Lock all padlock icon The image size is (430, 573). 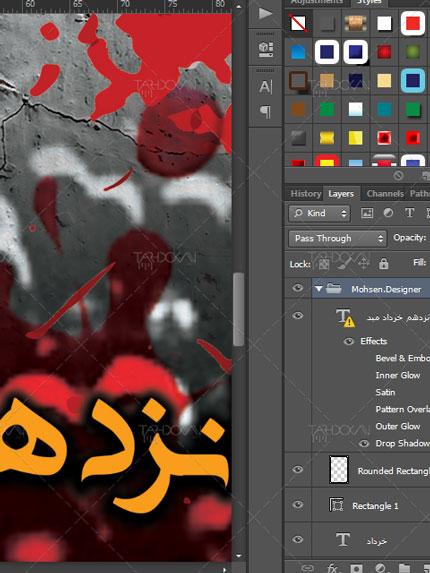[383, 263]
